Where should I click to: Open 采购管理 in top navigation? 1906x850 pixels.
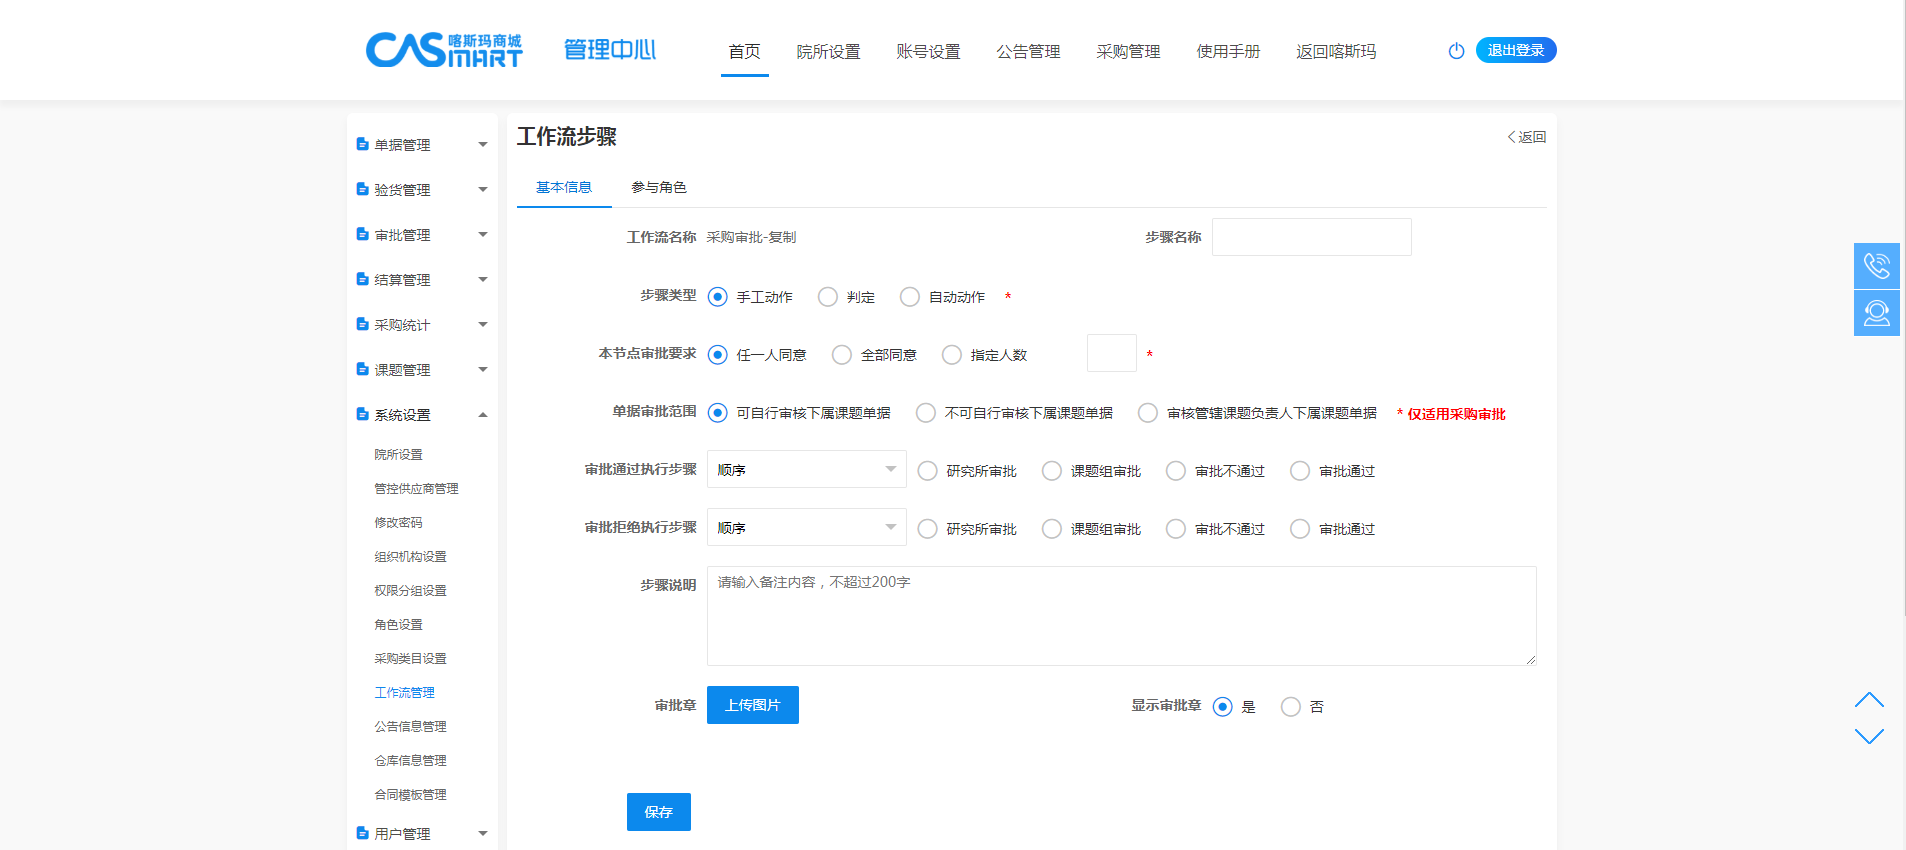tap(1127, 52)
